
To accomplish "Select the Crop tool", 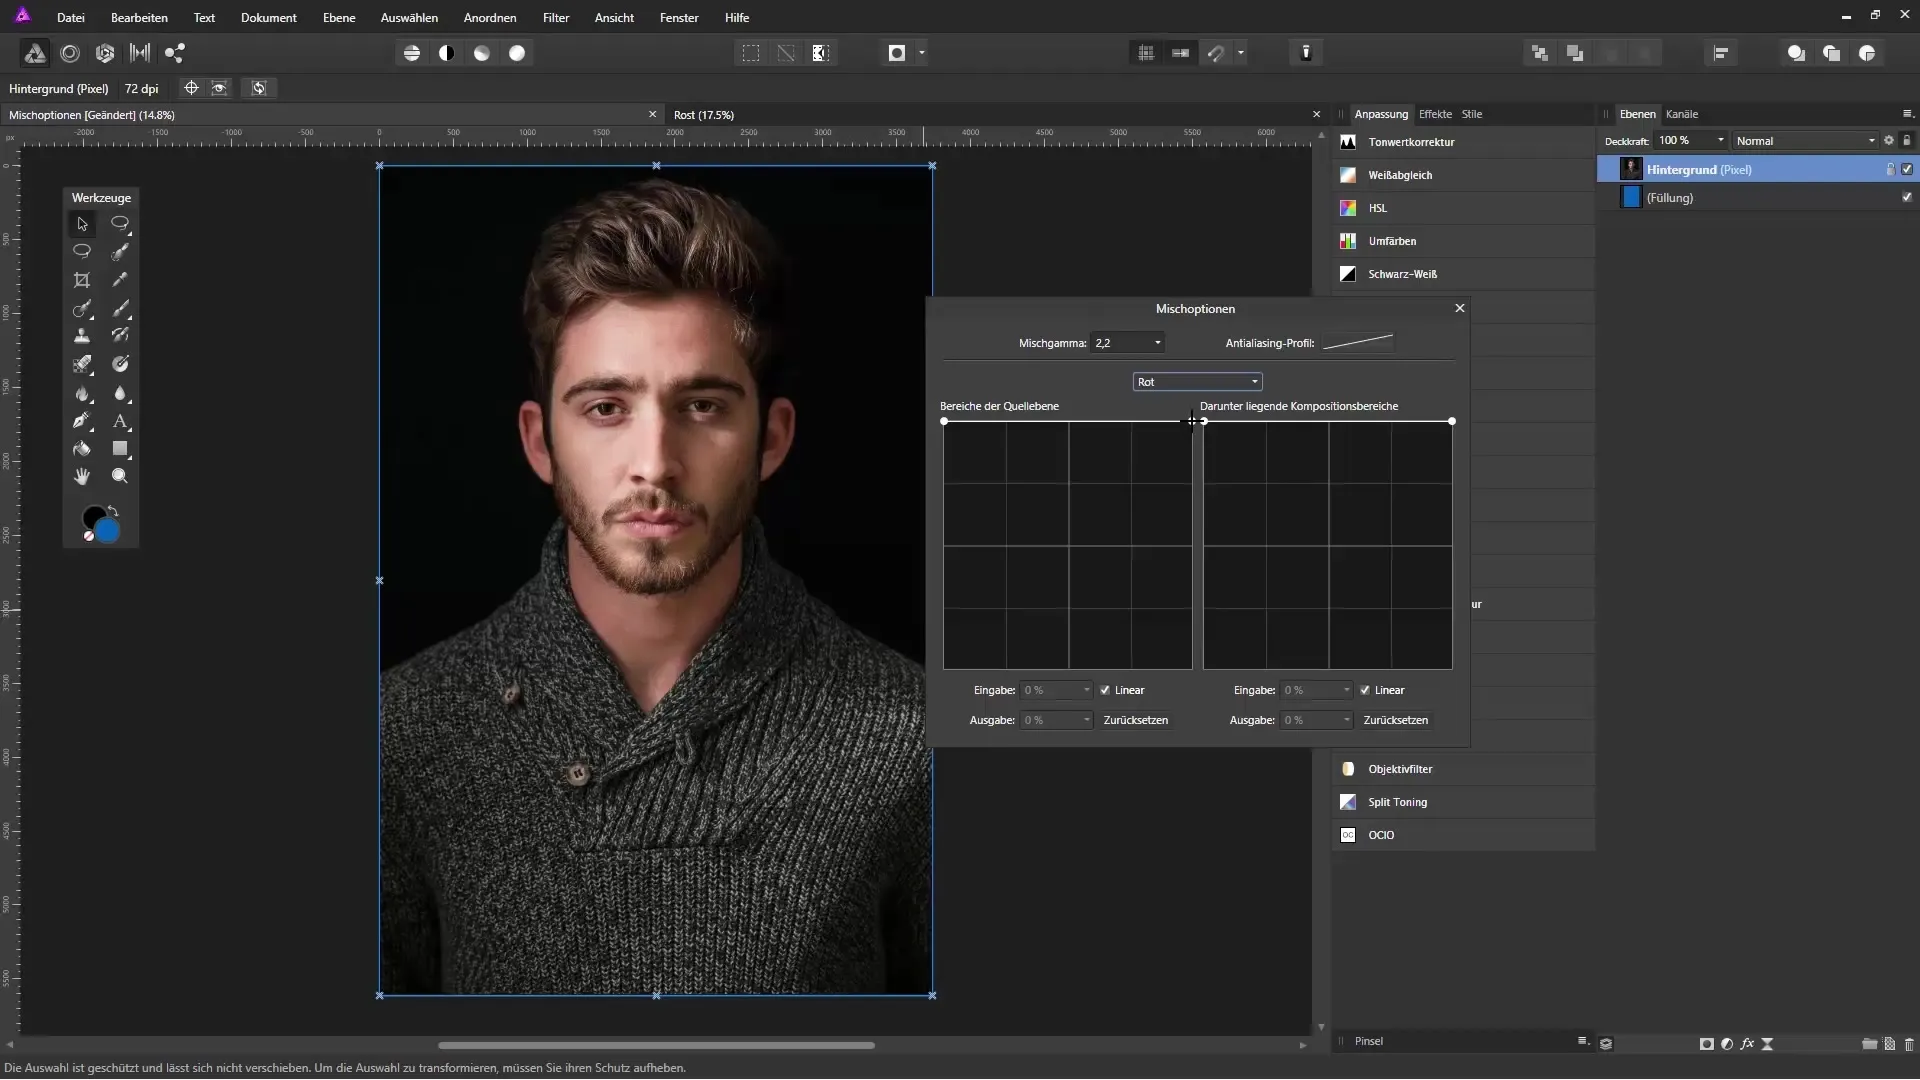I will 82,280.
